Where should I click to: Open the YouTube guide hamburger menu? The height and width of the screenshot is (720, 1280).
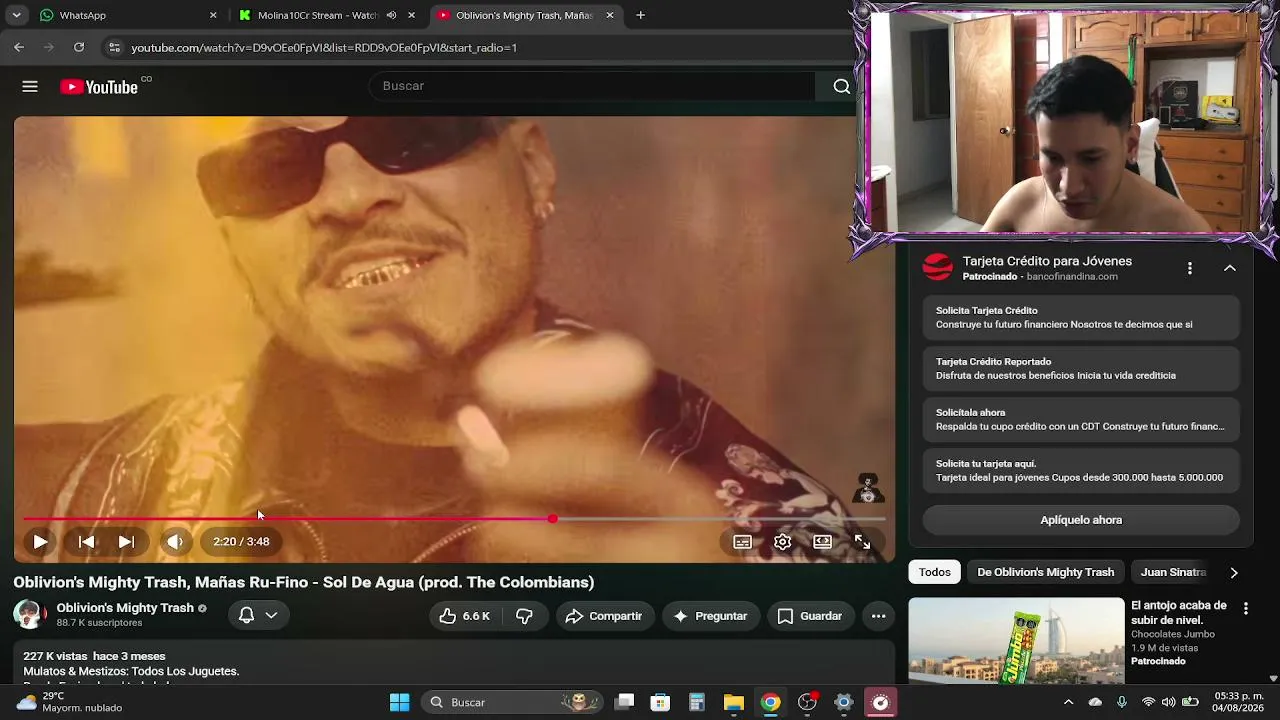coord(30,86)
